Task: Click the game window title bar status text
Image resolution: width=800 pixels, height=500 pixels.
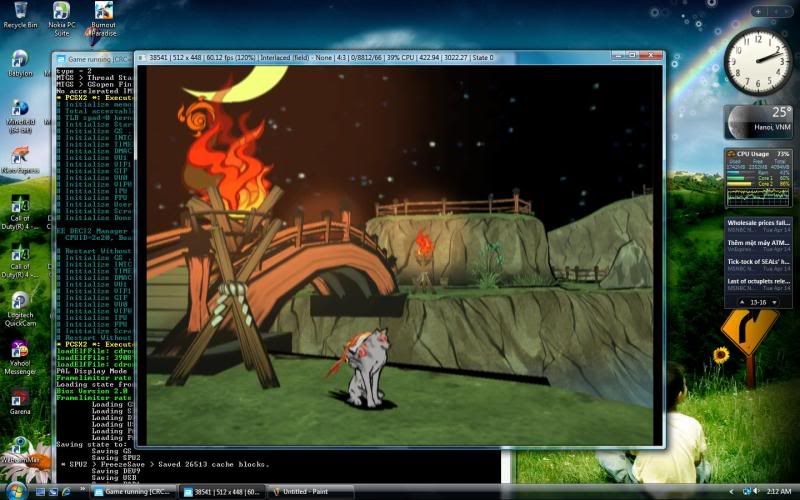Action: (321, 58)
